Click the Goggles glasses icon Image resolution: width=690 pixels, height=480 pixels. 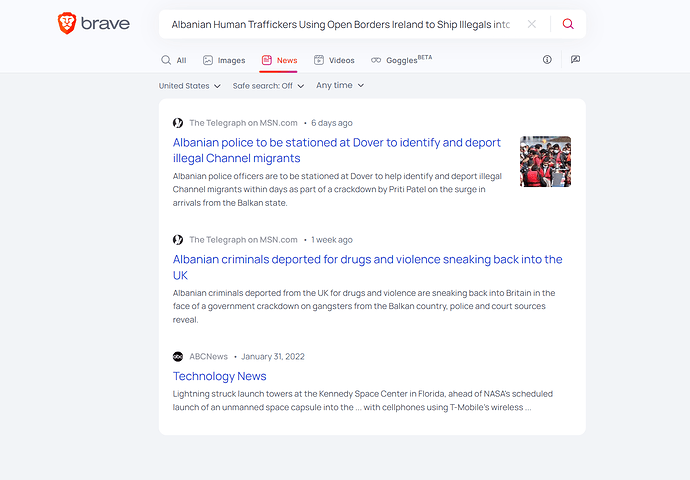click(x=376, y=60)
